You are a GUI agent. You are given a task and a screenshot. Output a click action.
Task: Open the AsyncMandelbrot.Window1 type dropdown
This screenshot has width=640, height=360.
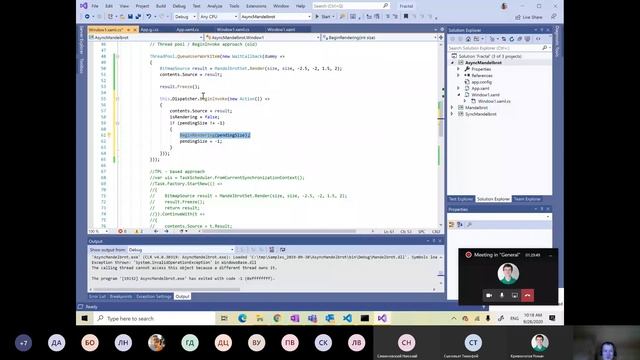click(263, 37)
